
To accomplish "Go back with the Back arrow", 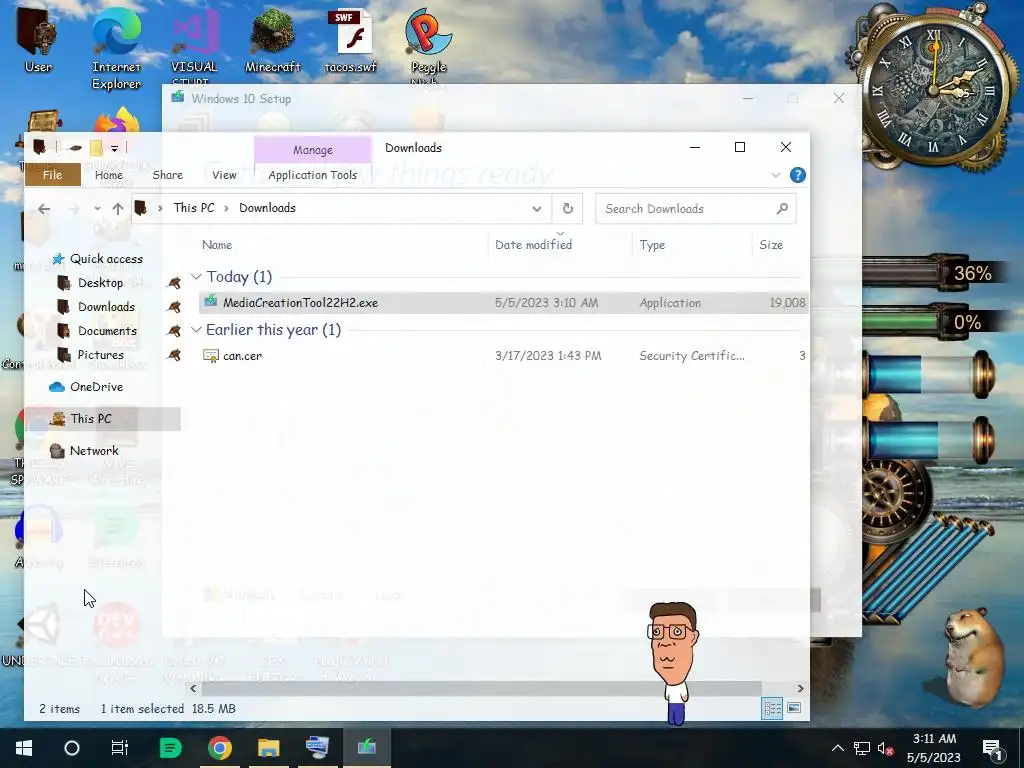I will pyautogui.click(x=44, y=209).
